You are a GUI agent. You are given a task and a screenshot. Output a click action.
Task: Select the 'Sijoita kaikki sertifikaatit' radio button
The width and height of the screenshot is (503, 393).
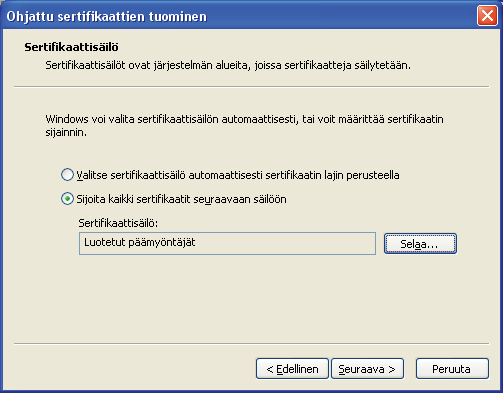67,199
